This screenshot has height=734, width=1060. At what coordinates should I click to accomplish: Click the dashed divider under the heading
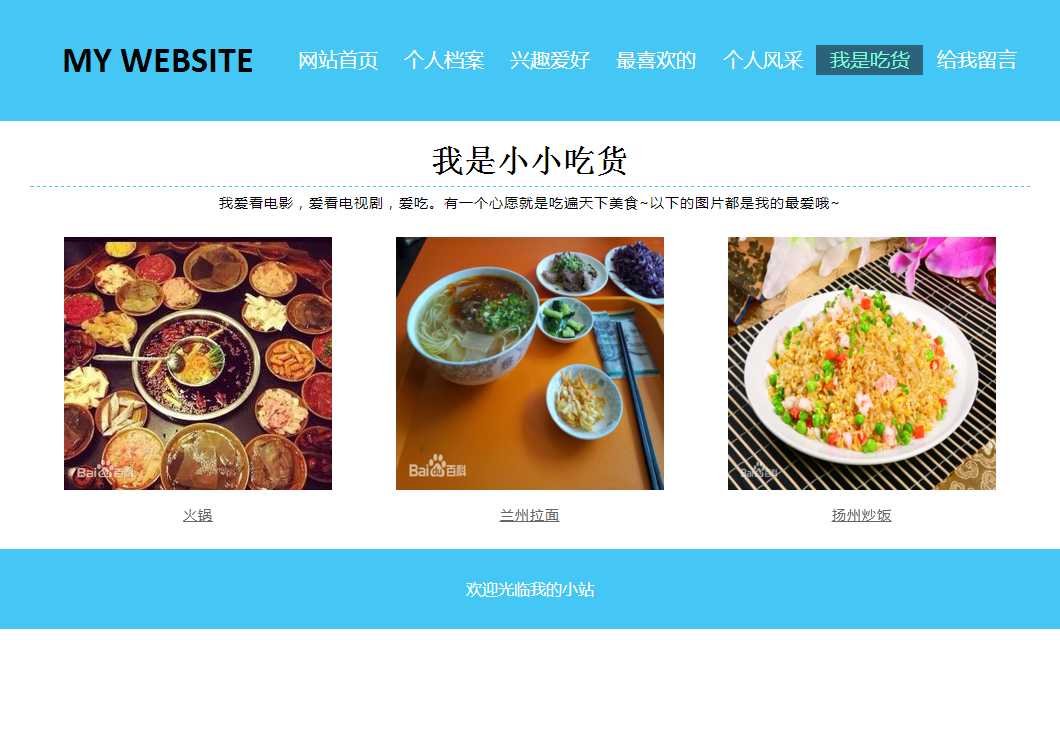[x=530, y=187]
